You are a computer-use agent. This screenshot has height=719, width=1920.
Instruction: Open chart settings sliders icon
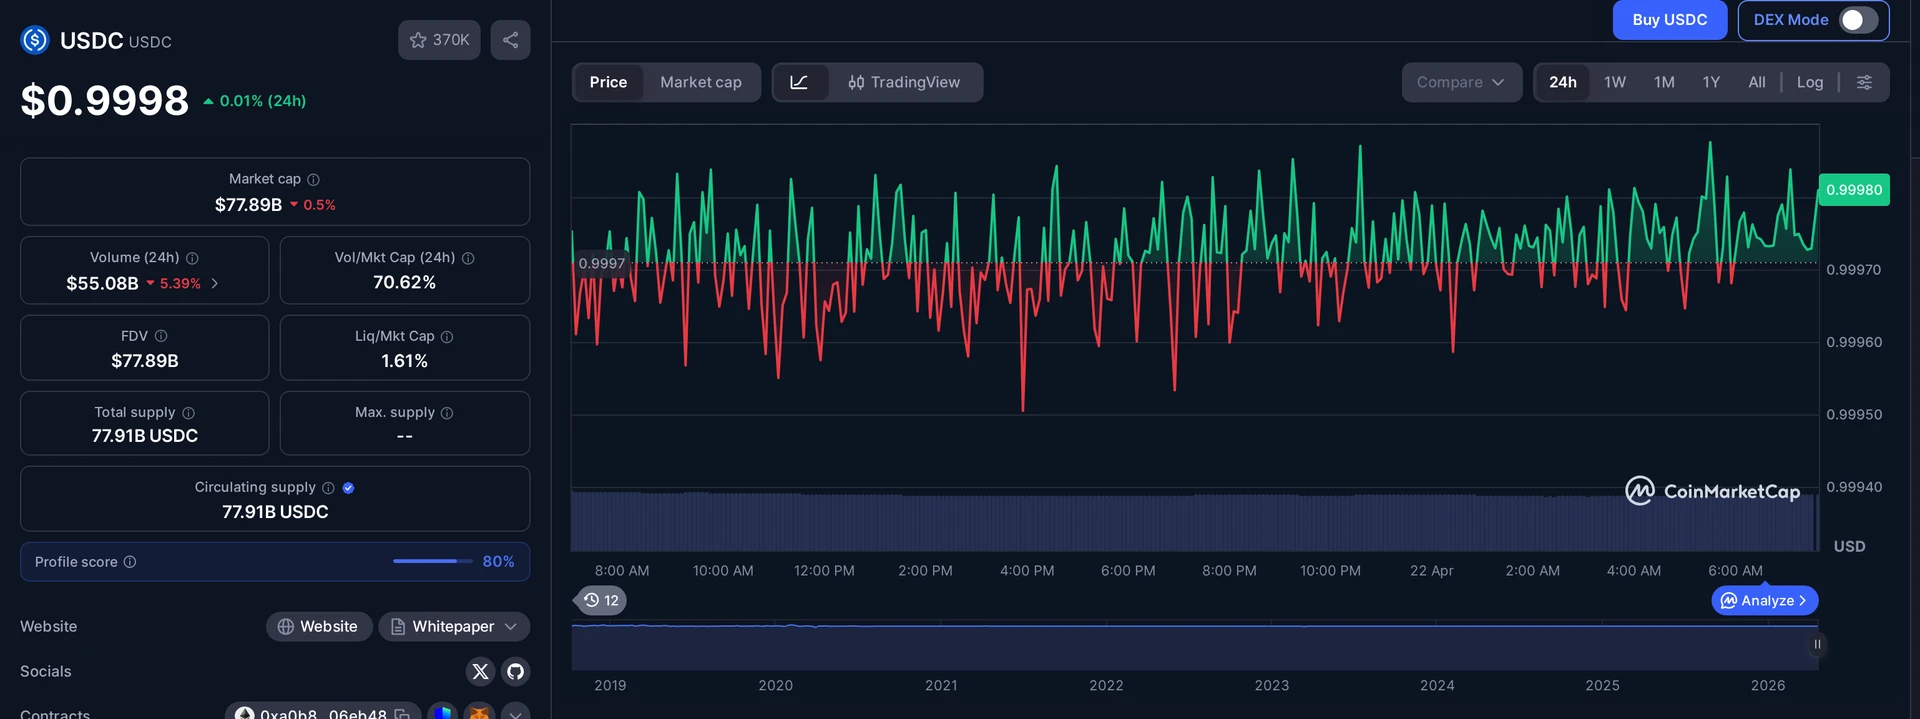pos(1864,82)
